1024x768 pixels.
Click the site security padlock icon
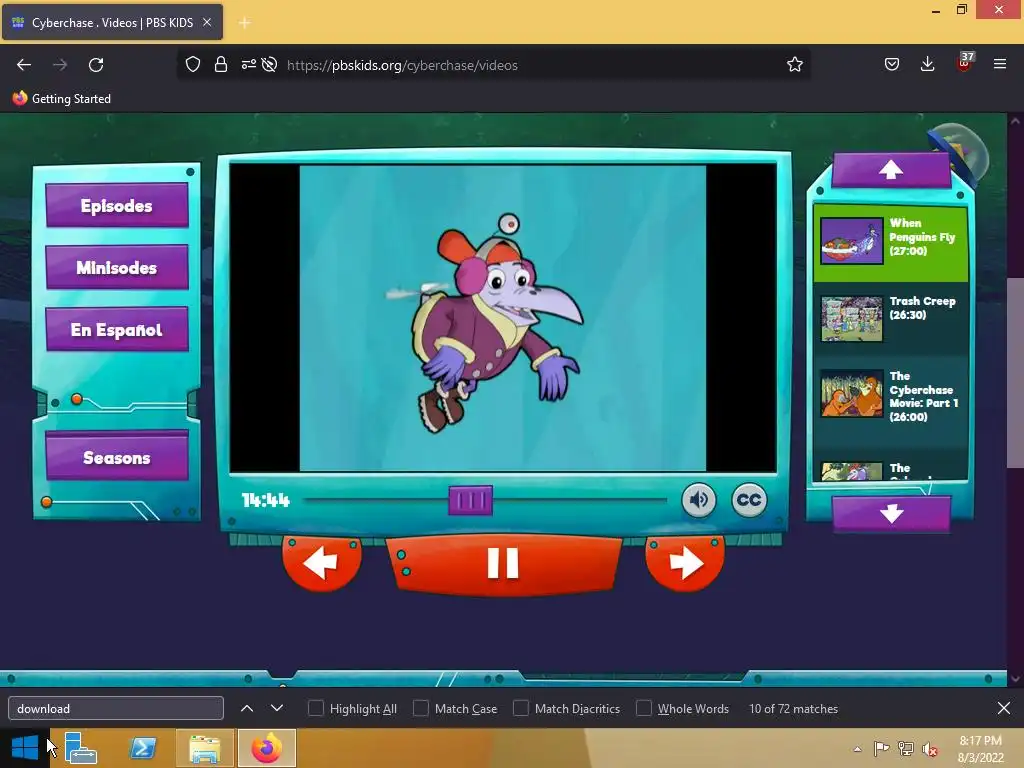pos(221,65)
